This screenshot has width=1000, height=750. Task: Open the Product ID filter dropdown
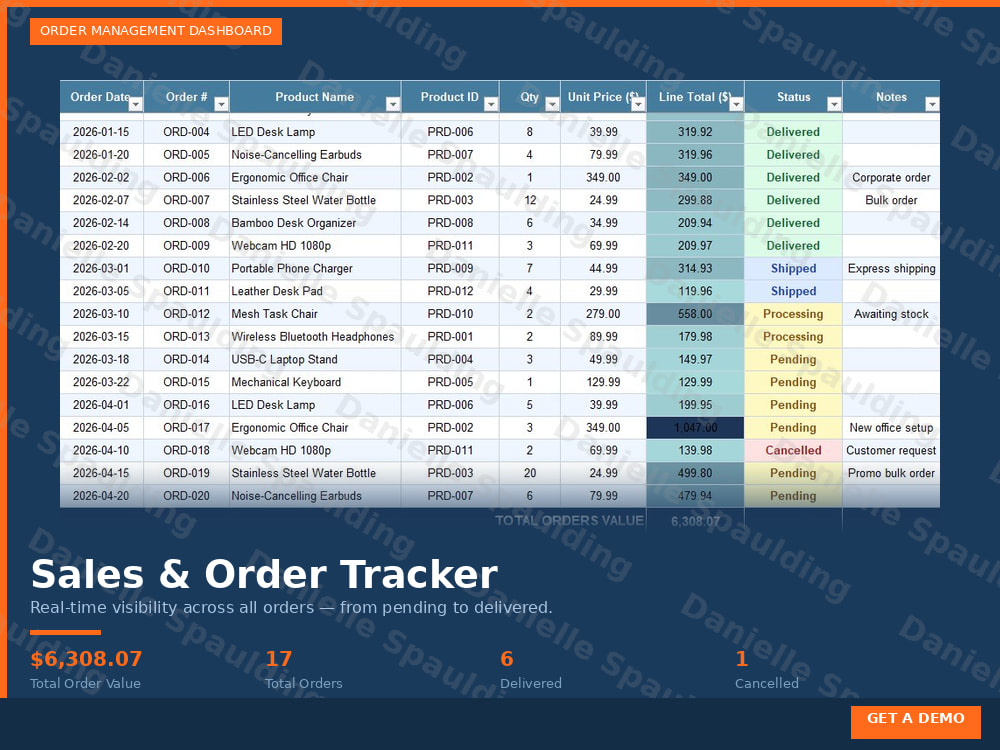point(491,105)
